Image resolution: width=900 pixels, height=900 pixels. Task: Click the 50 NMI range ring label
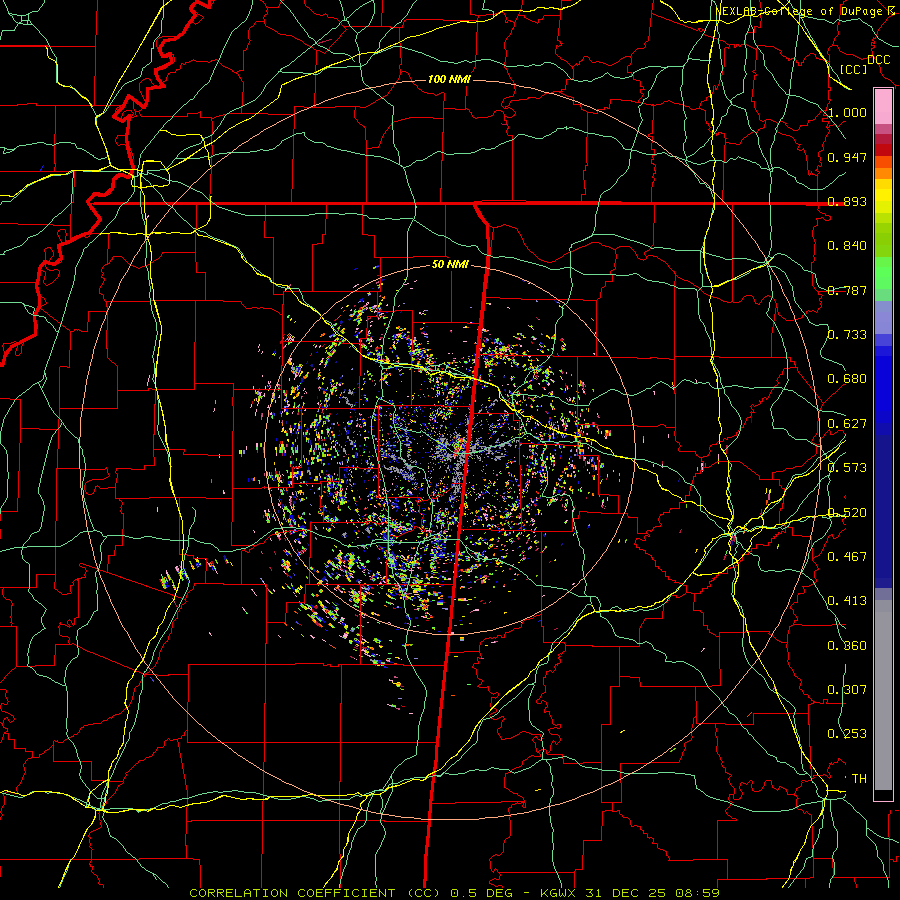450,264
